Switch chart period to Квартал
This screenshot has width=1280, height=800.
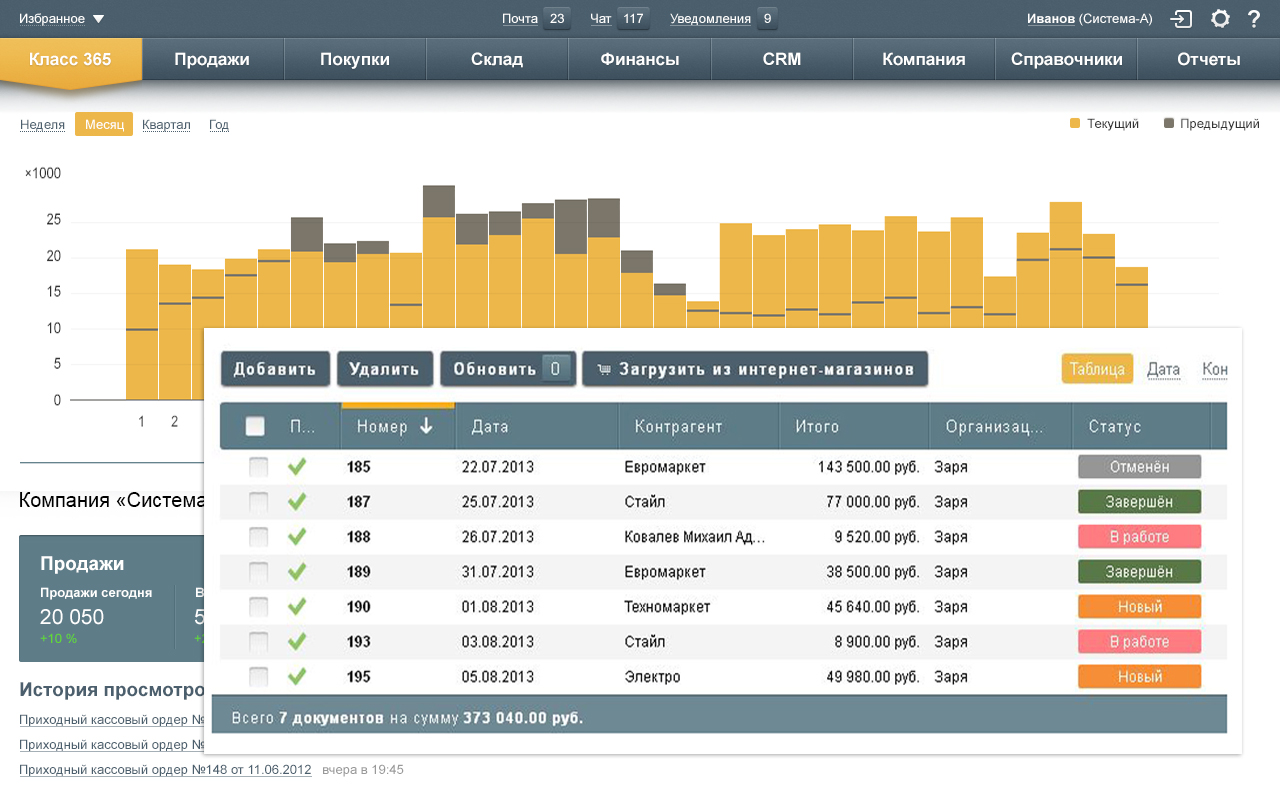tap(166, 125)
